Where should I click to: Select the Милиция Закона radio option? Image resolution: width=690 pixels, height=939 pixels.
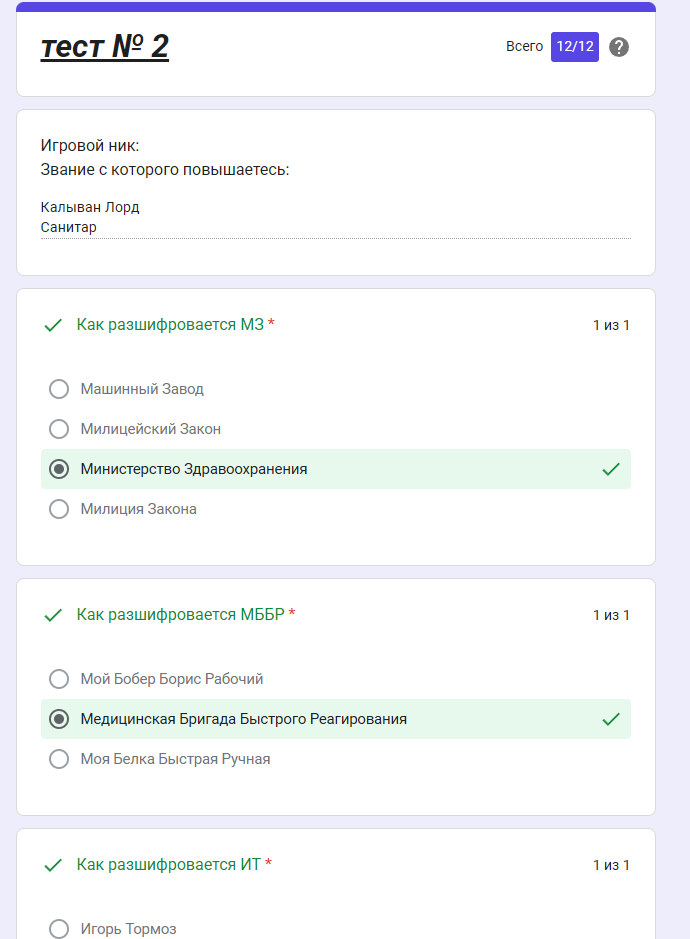click(59, 509)
